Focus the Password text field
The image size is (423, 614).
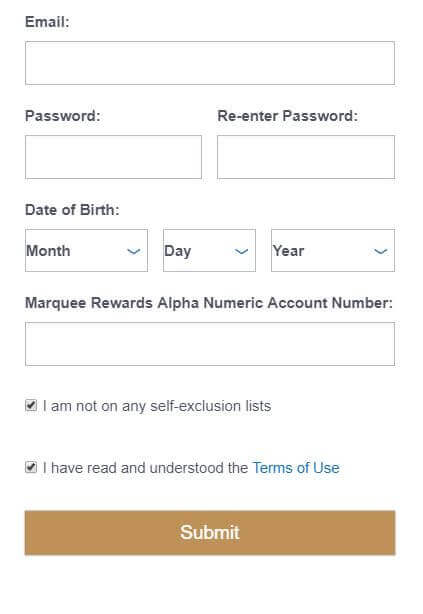coord(114,157)
